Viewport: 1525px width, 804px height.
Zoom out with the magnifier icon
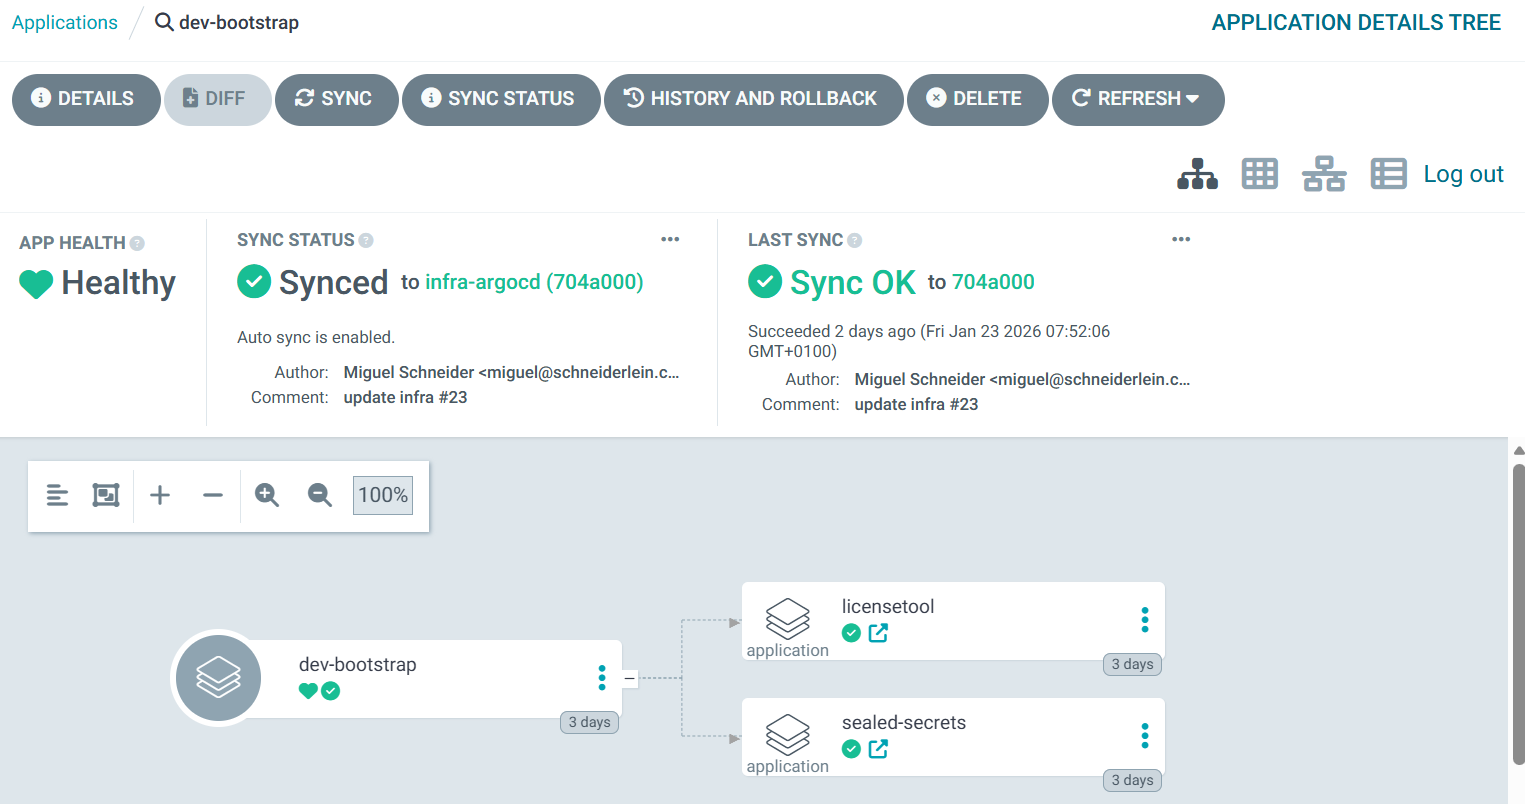319,495
